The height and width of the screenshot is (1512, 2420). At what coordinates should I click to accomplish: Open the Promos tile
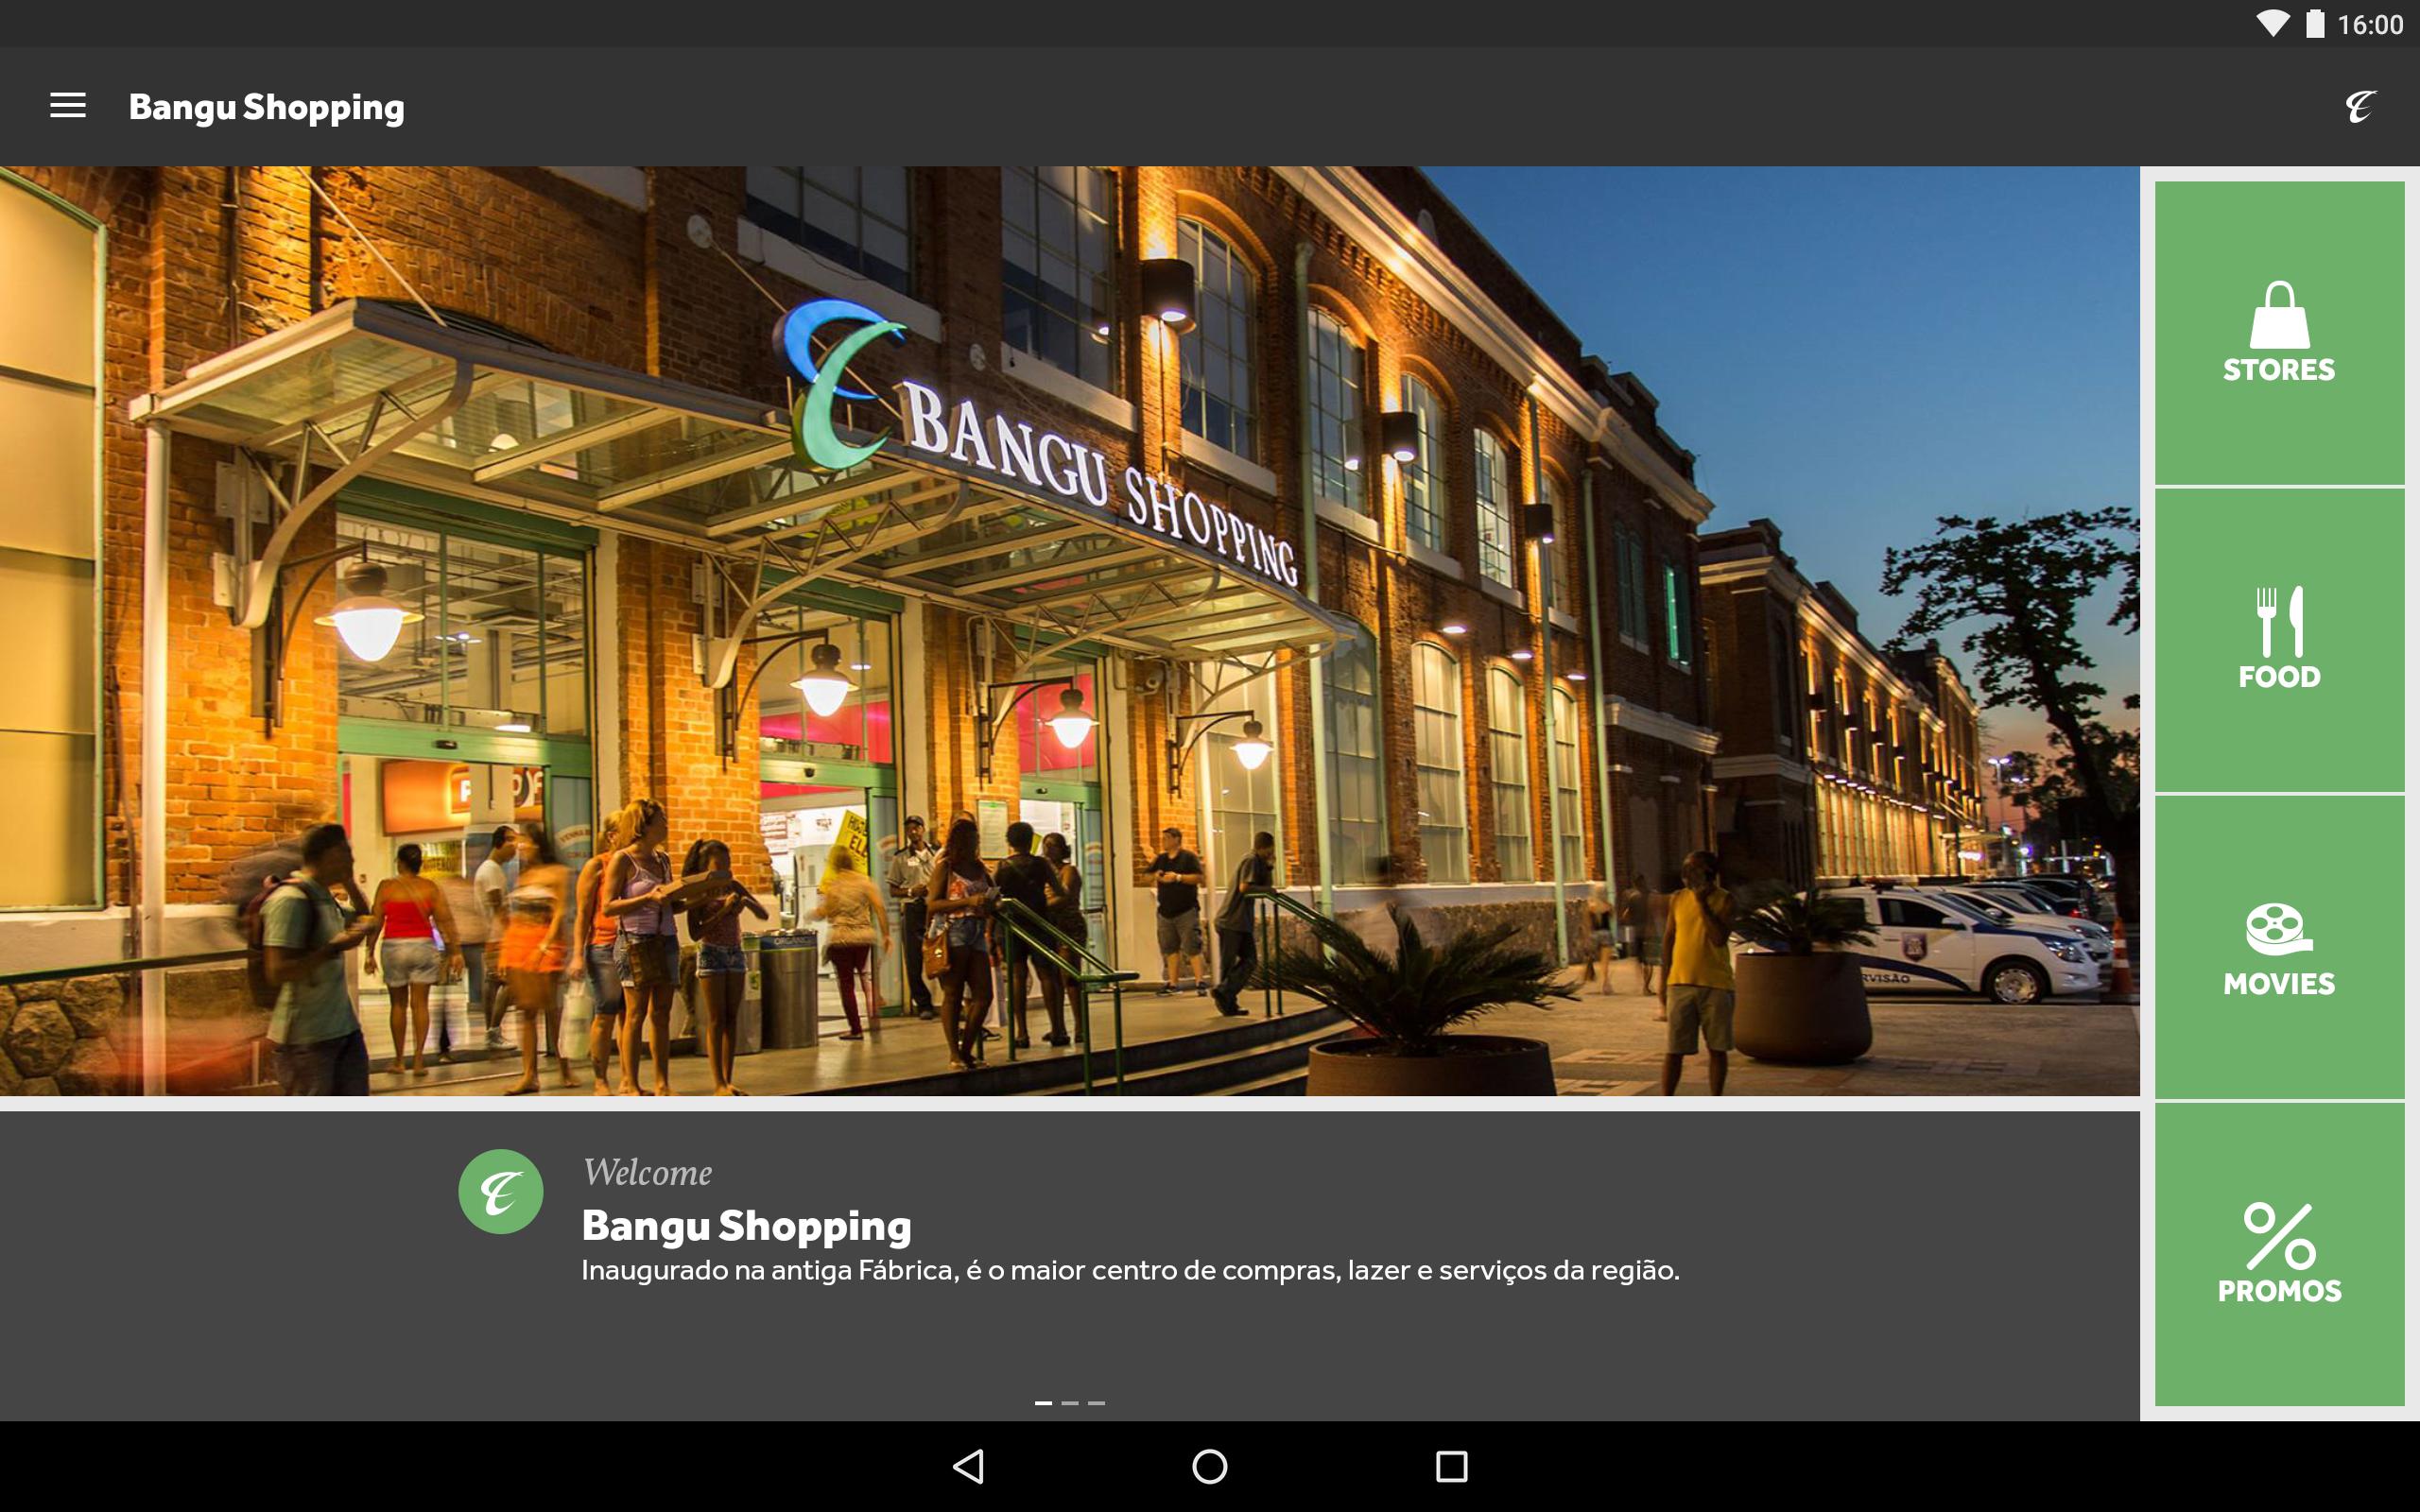click(x=2279, y=1254)
